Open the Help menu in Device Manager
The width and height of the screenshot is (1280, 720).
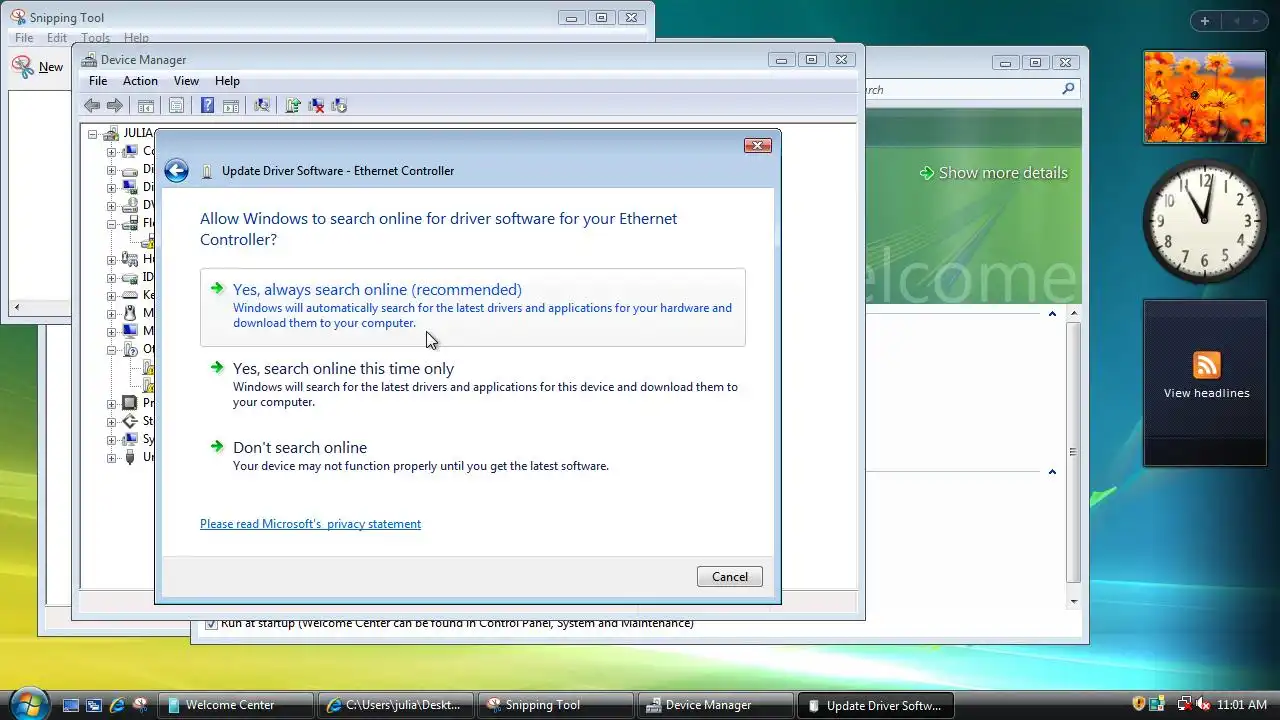point(227,81)
